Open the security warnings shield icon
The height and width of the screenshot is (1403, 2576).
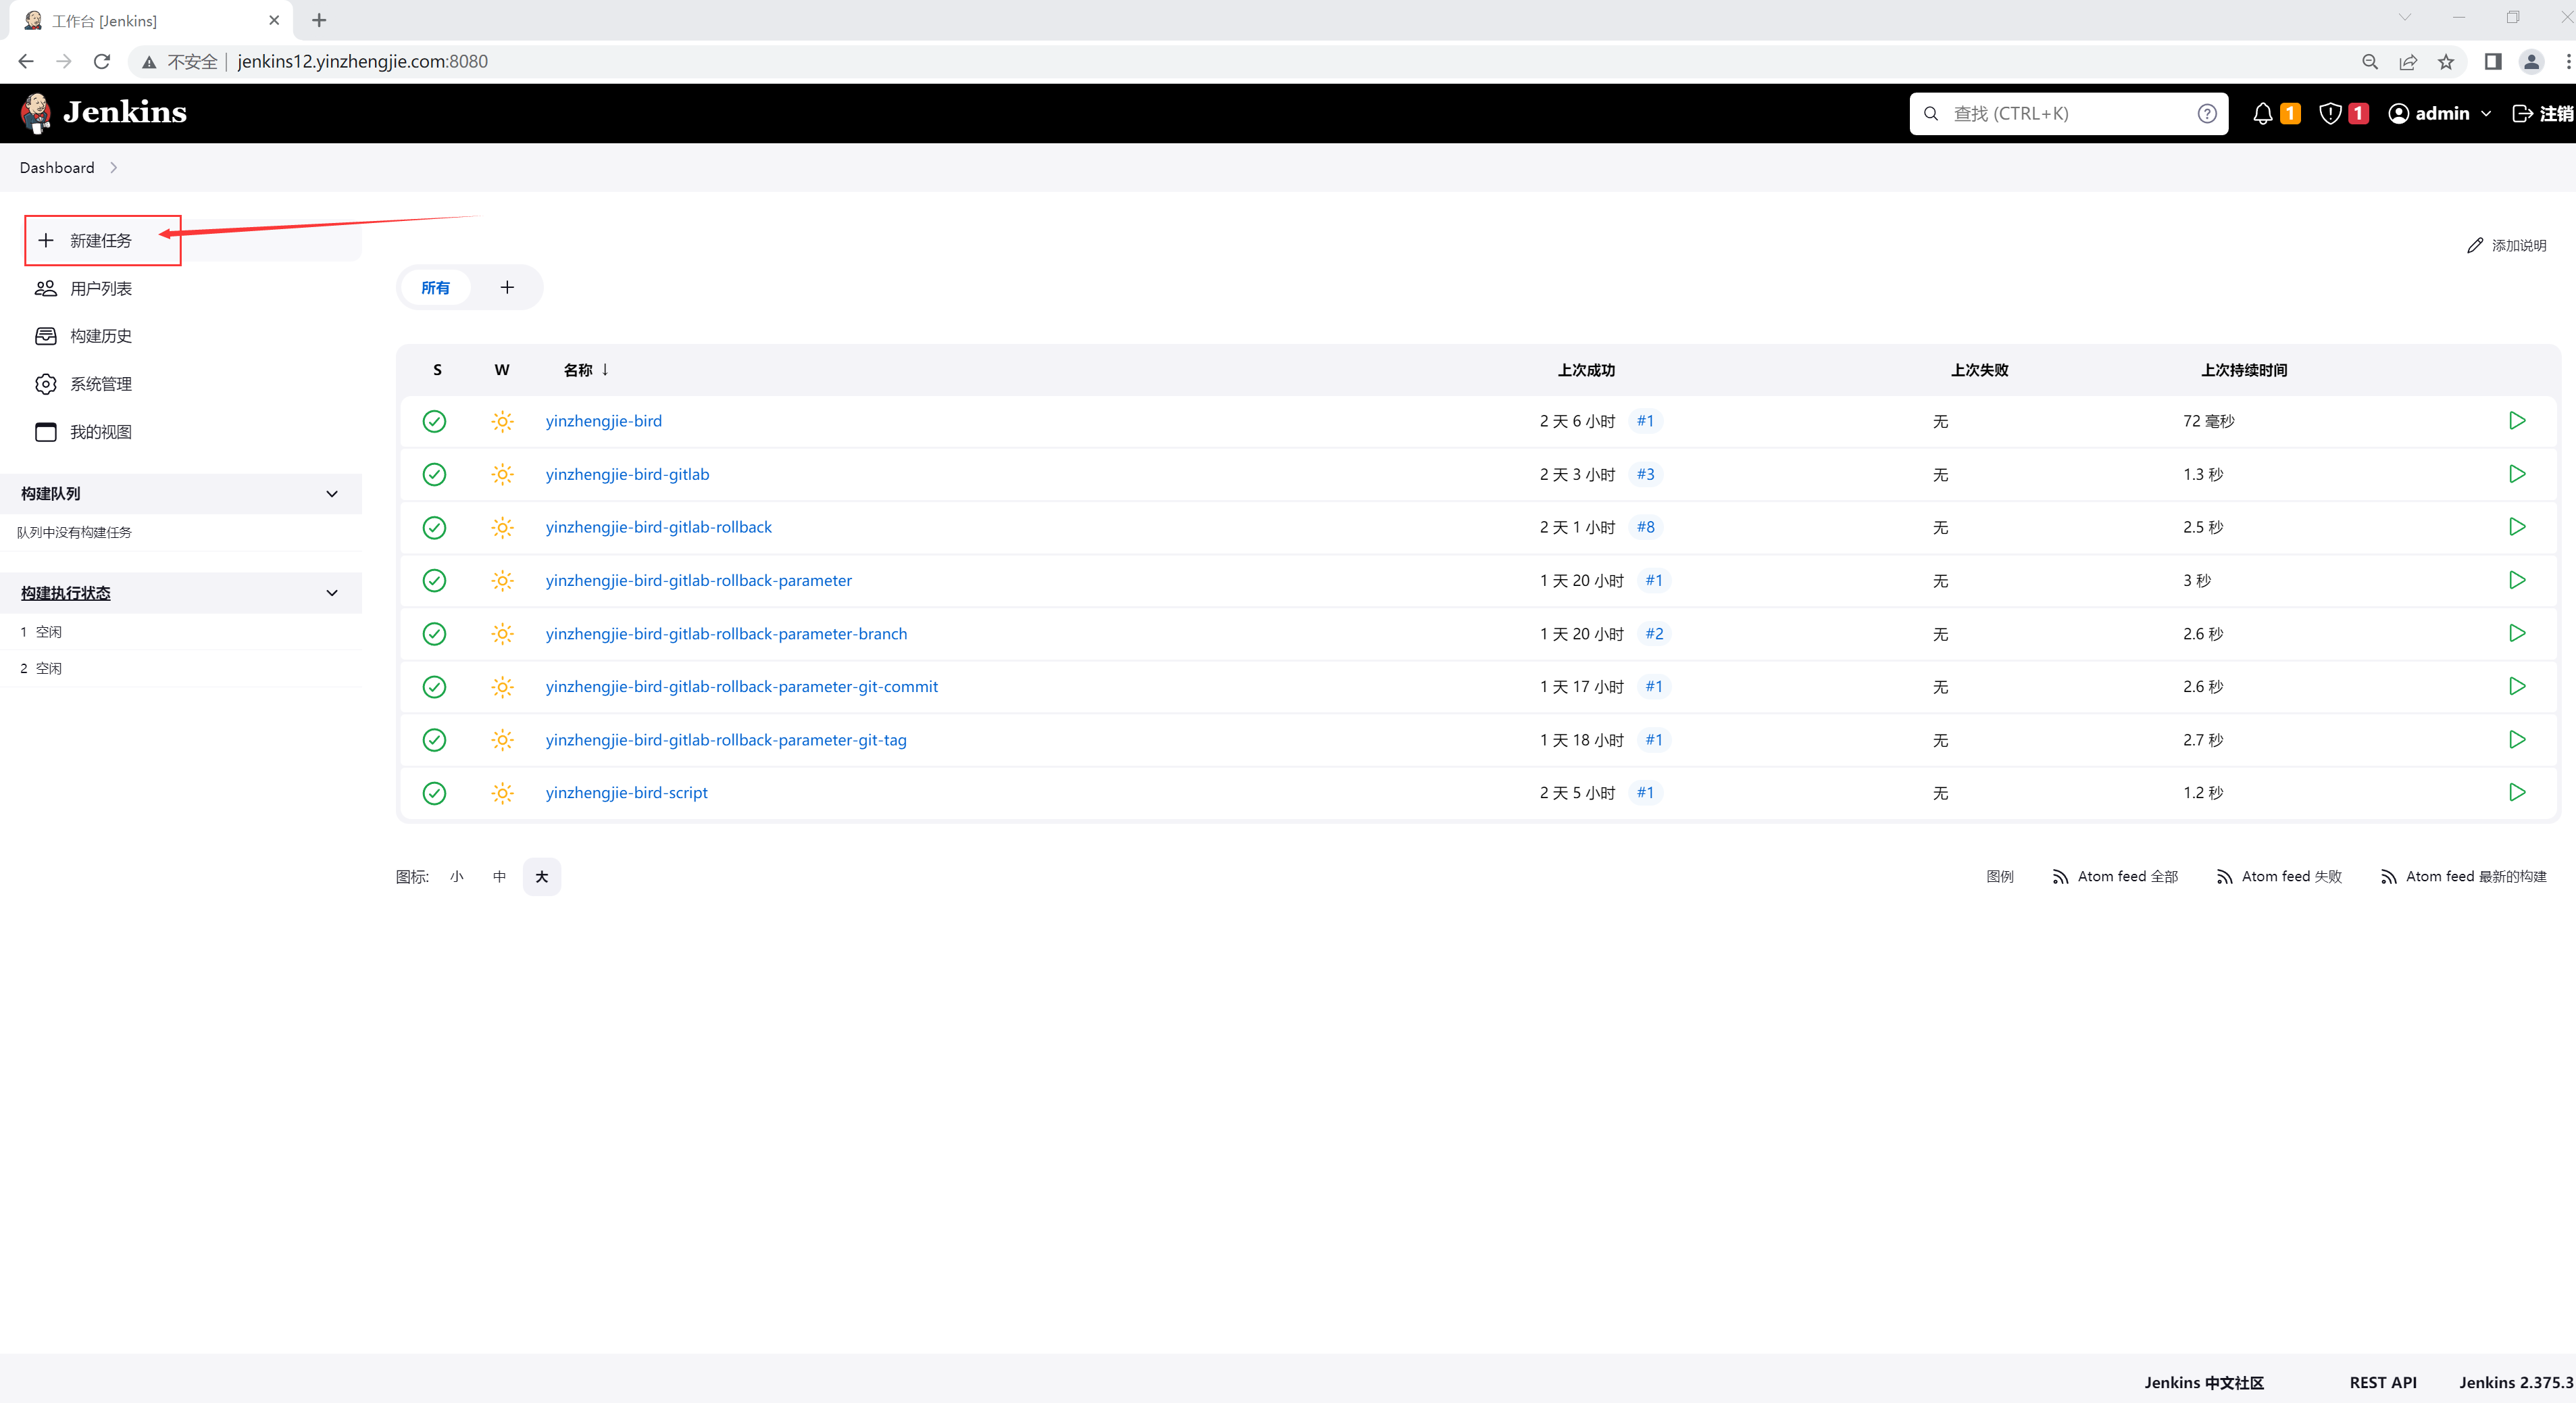click(2330, 114)
